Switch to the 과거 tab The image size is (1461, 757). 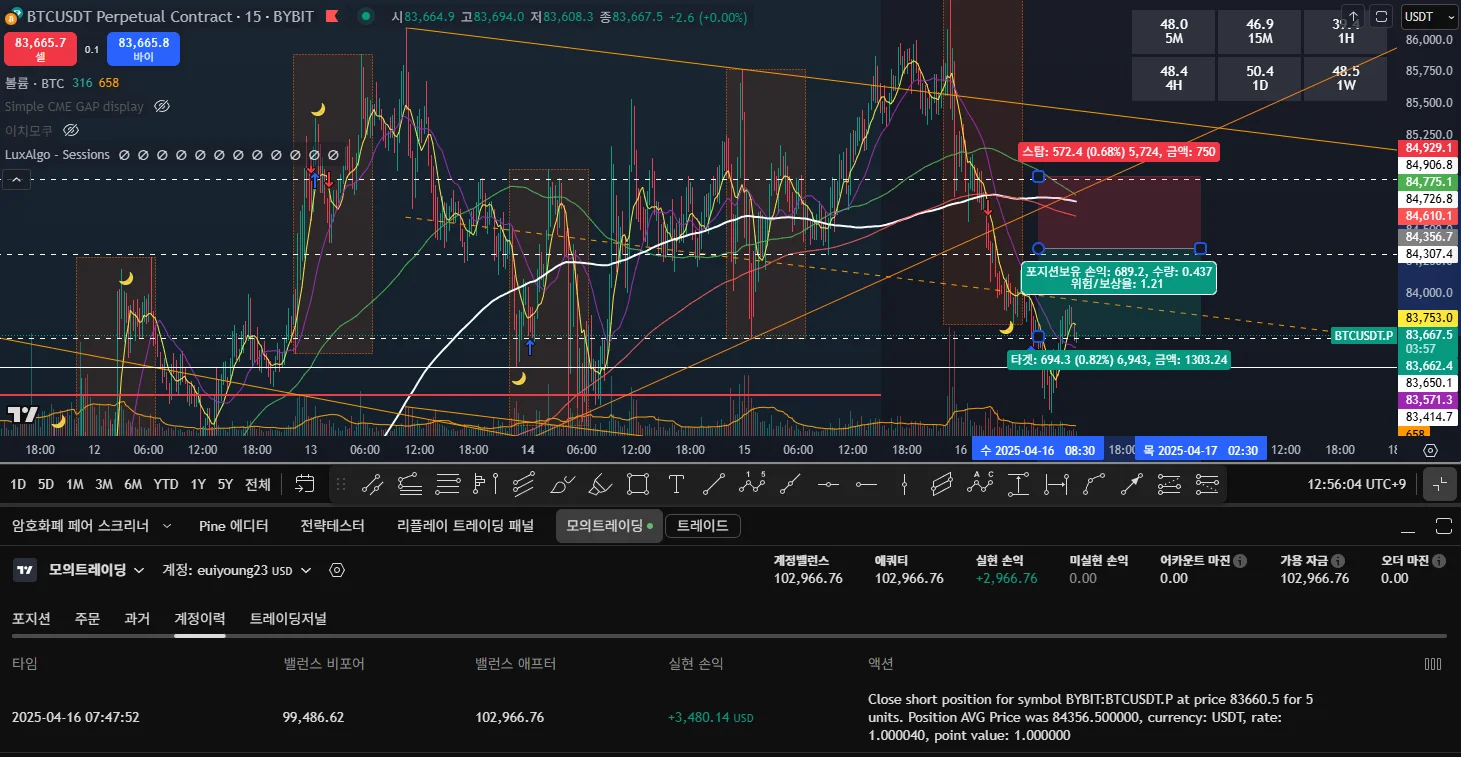pos(137,619)
